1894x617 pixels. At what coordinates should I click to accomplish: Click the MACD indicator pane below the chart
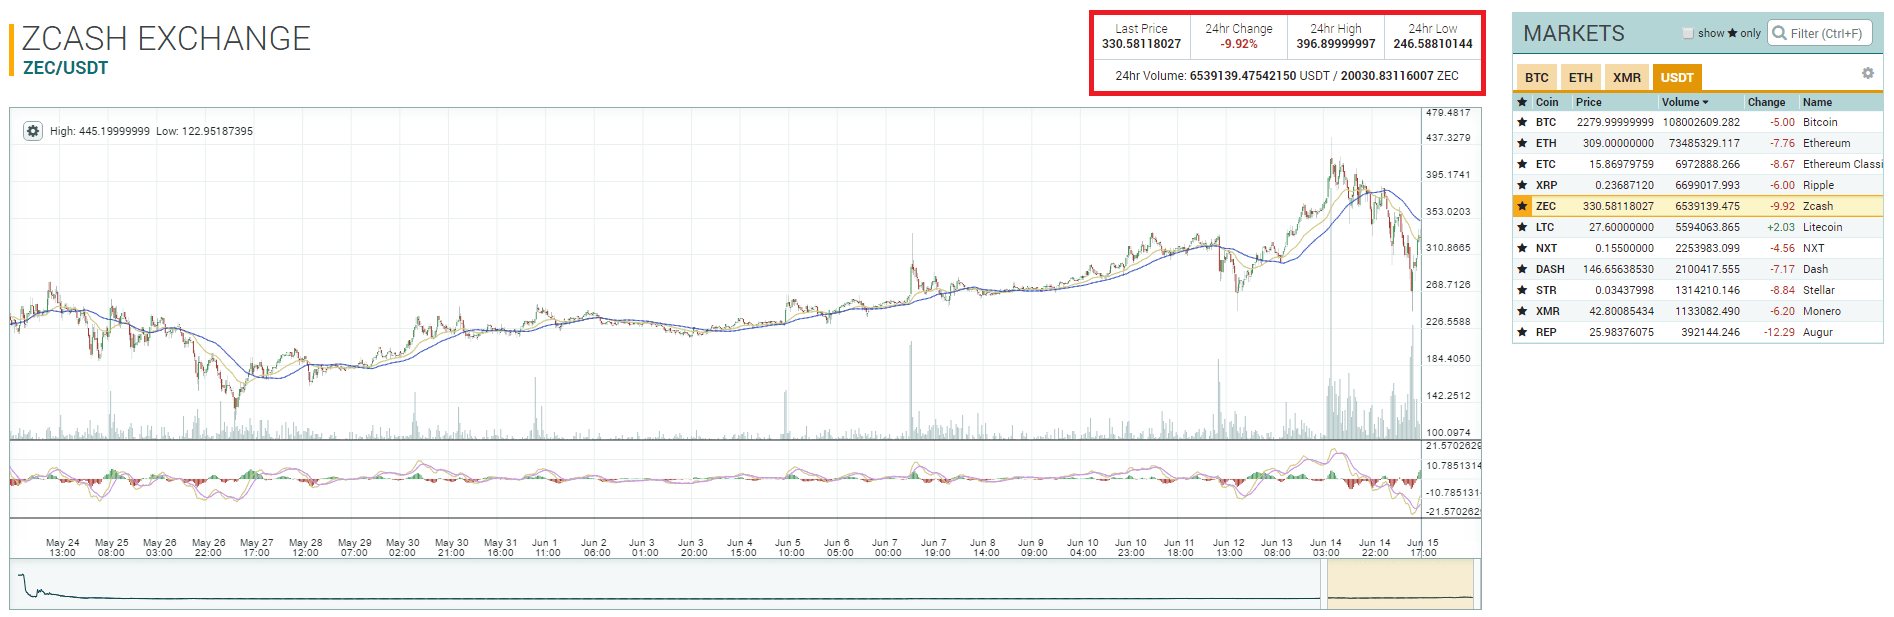[x=715, y=479]
